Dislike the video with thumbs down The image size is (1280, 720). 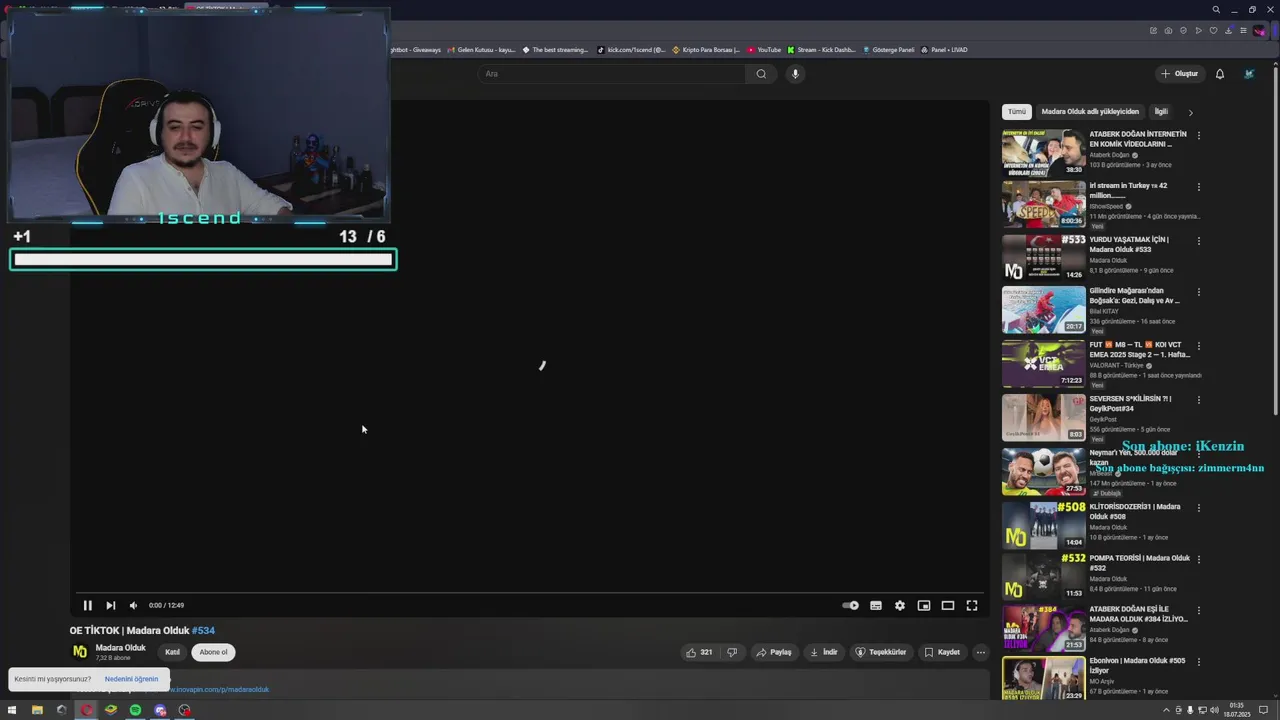pos(732,652)
